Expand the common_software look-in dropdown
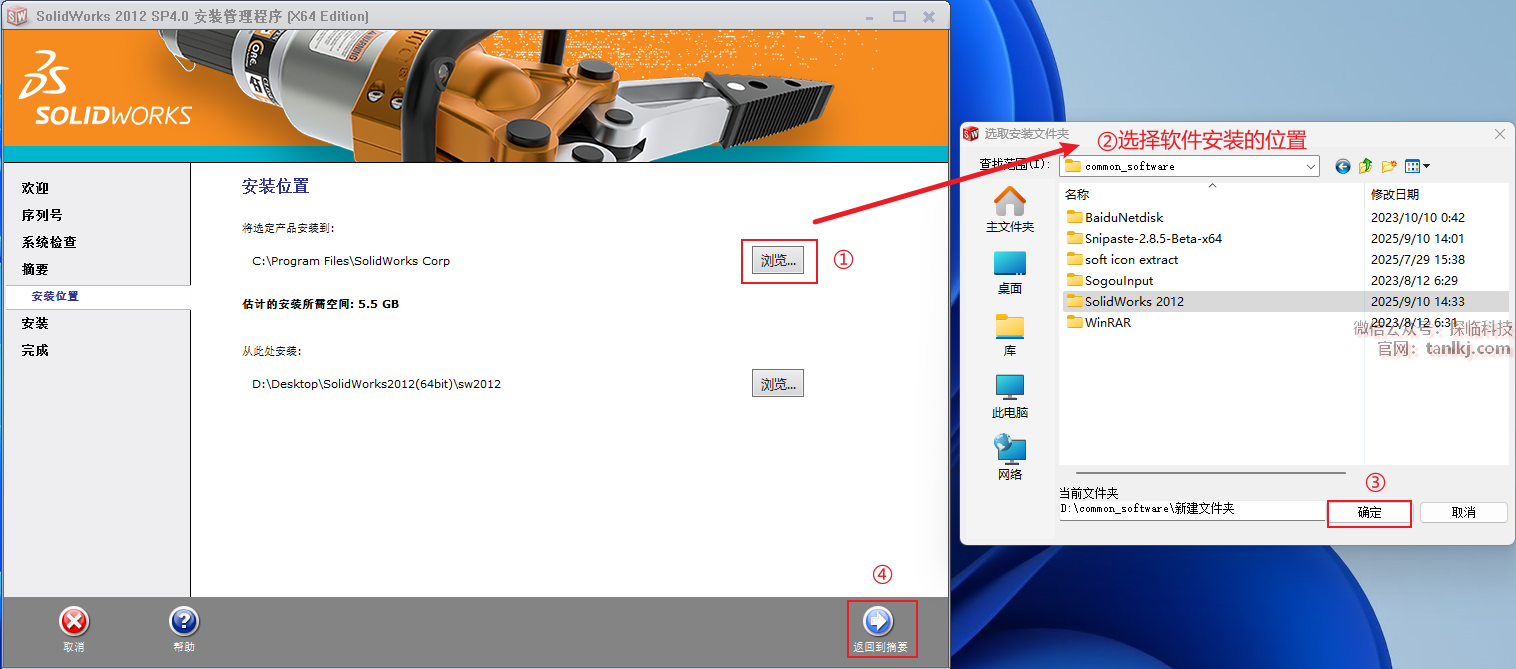This screenshot has width=1516, height=669. click(1310, 166)
